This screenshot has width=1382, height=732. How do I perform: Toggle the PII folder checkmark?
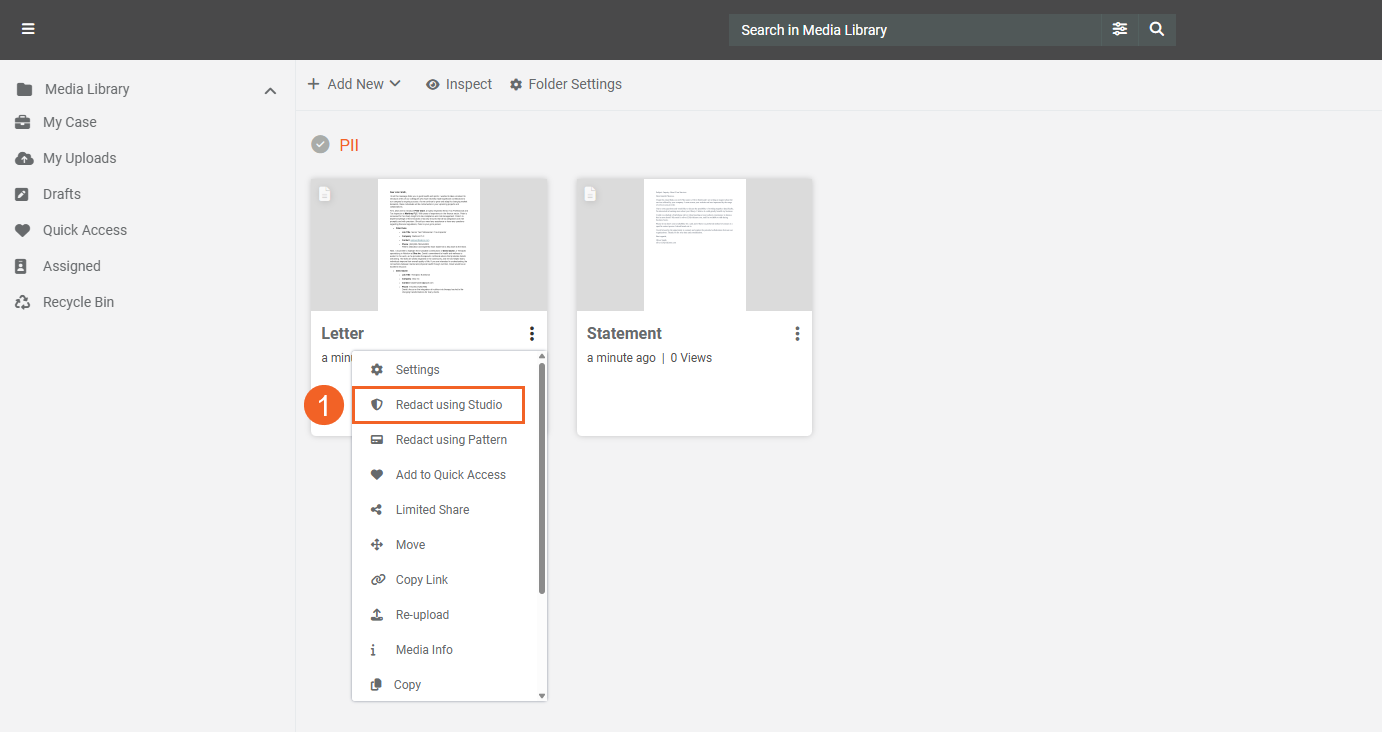[x=320, y=145]
